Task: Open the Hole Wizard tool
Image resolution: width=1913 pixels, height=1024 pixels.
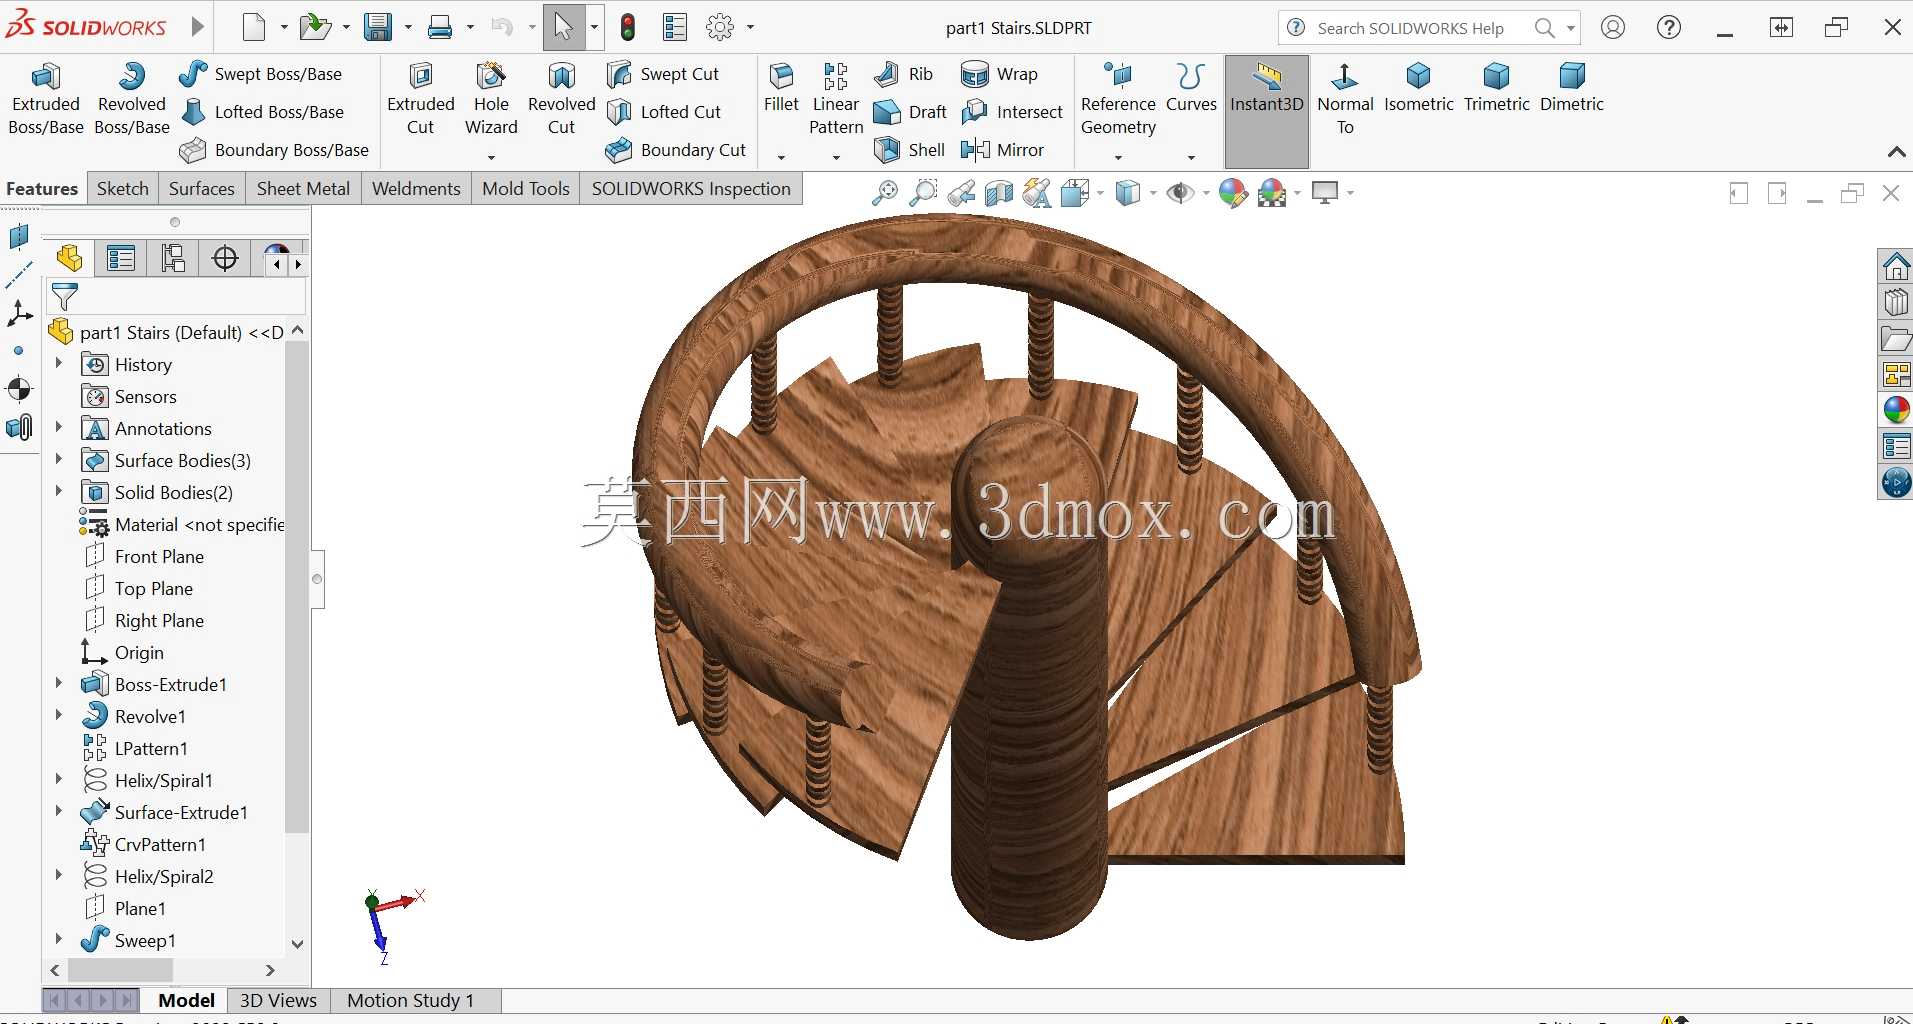Action: tap(491, 99)
